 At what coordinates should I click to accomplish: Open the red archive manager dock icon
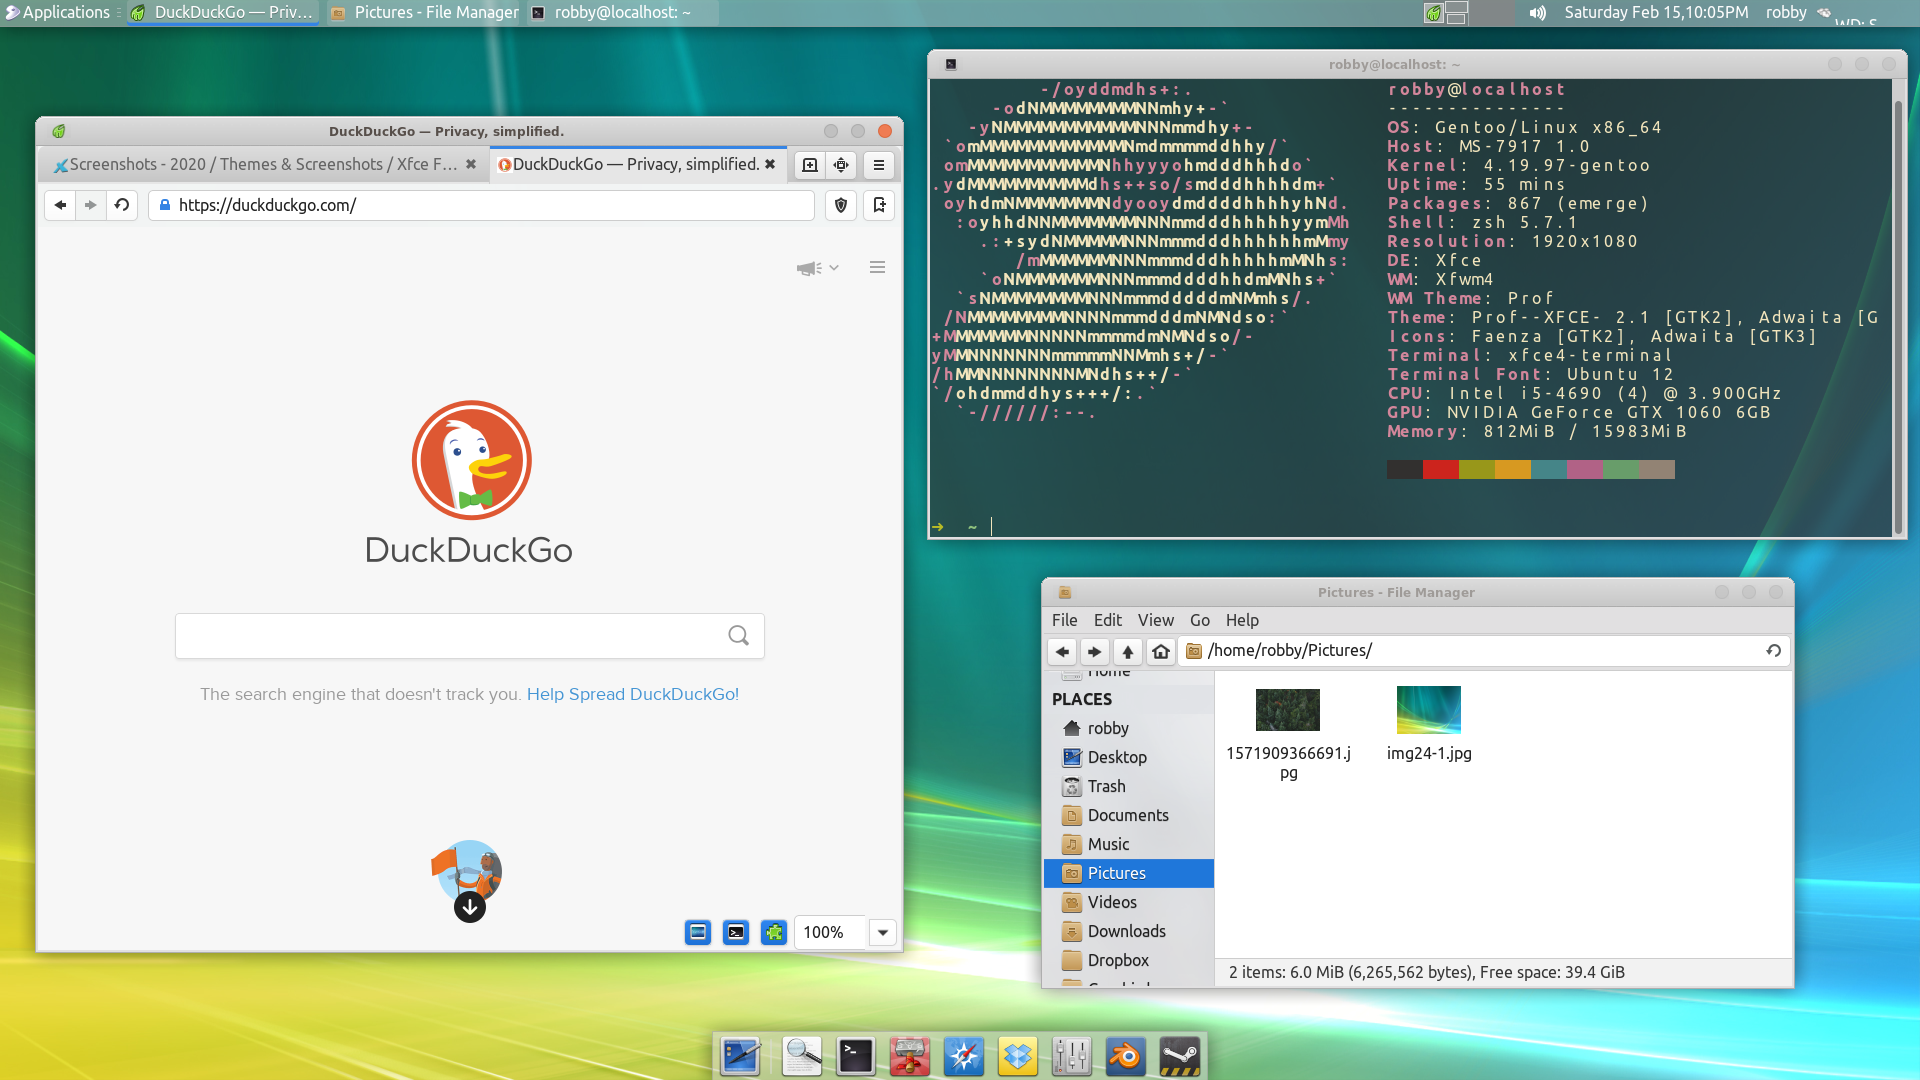pyautogui.click(x=910, y=1056)
